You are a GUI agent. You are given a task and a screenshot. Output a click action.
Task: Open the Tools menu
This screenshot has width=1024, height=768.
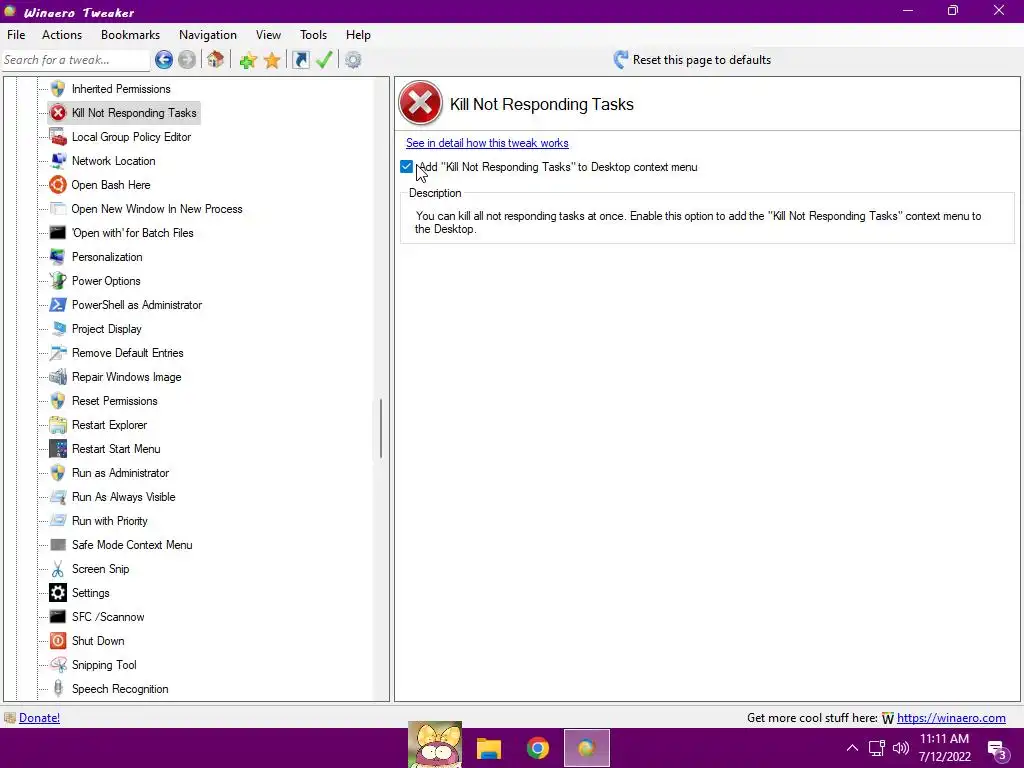click(313, 35)
